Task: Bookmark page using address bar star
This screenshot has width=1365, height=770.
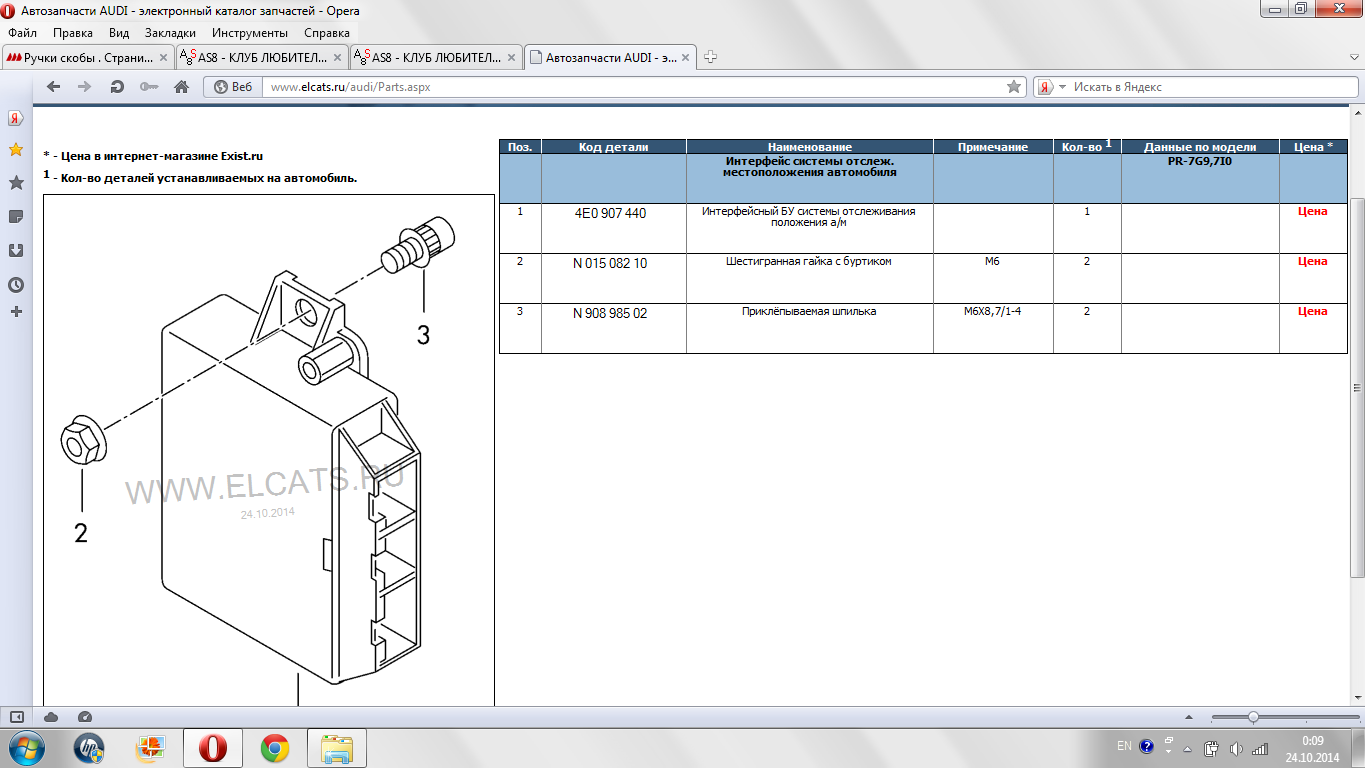Action: (1014, 87)
